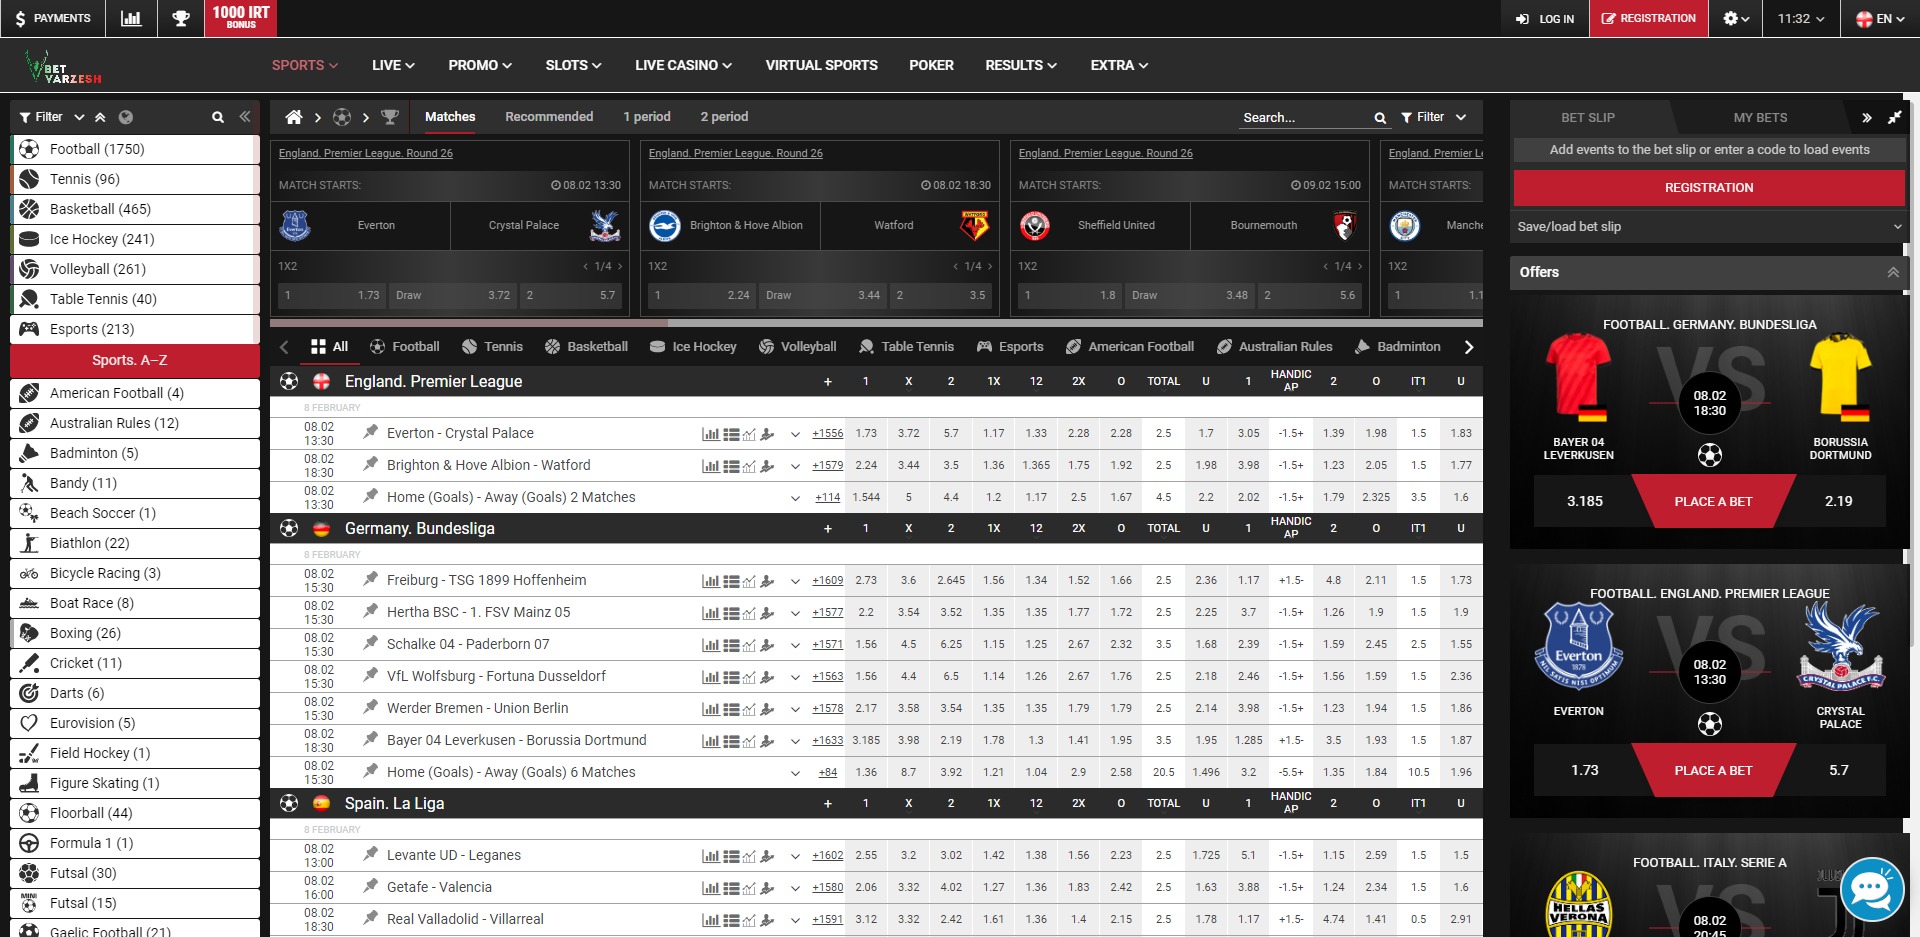Click the LOG IN button
This screenshot has width=1920, height=937.
pos(1545,19)
